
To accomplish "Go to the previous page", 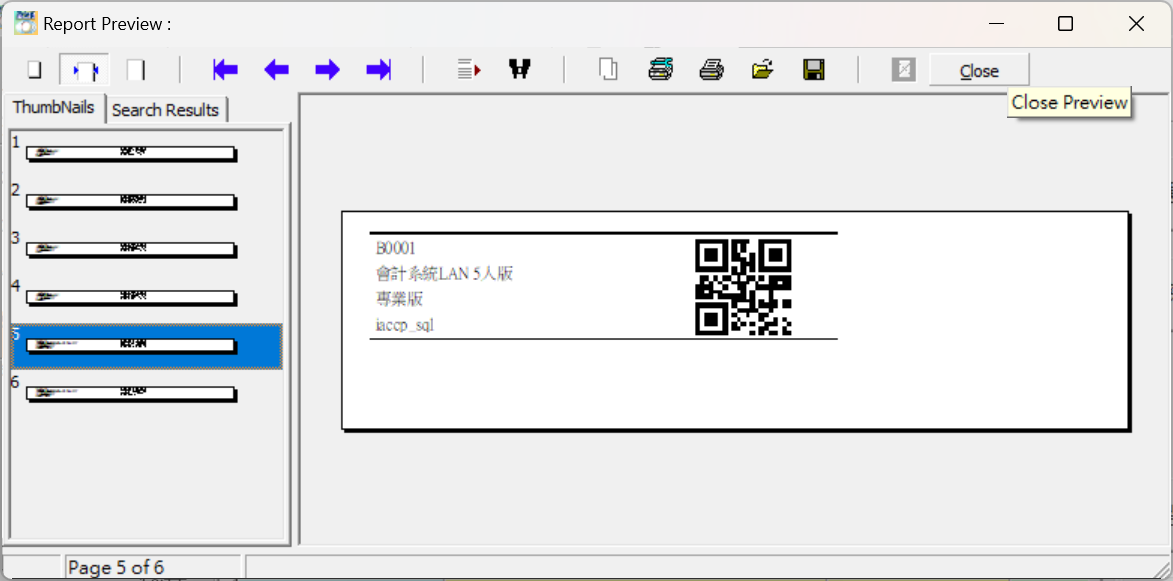I will pos(276,70).
